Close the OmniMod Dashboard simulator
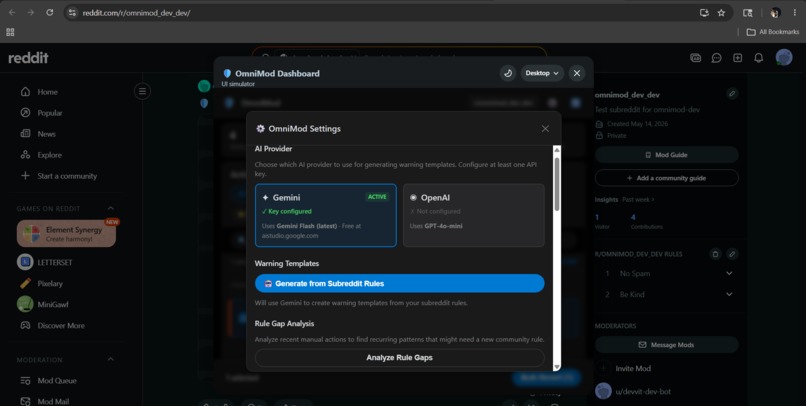 [x=577, y=73]
